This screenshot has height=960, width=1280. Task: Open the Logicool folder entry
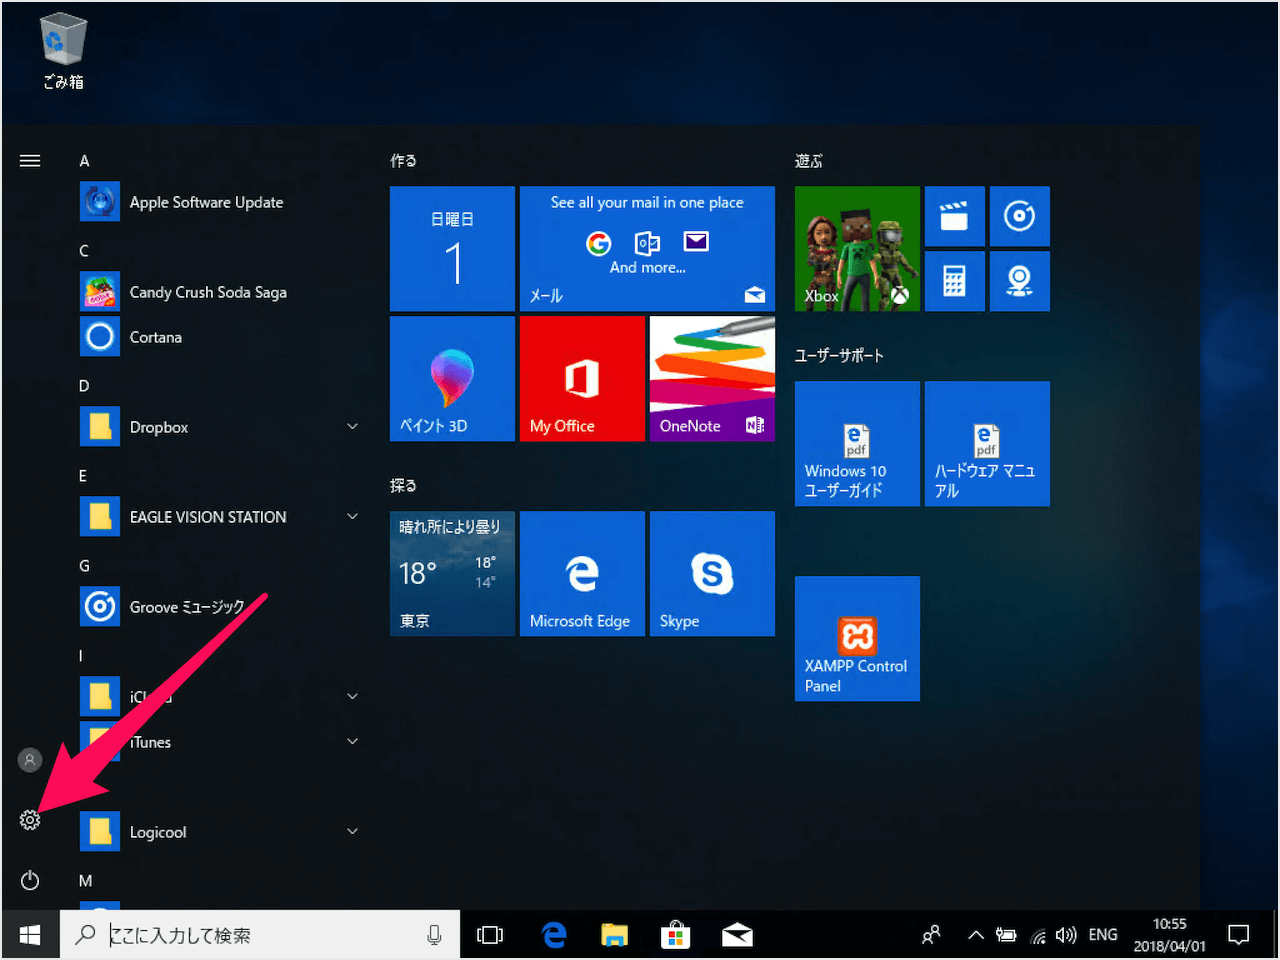click(220, 832)
